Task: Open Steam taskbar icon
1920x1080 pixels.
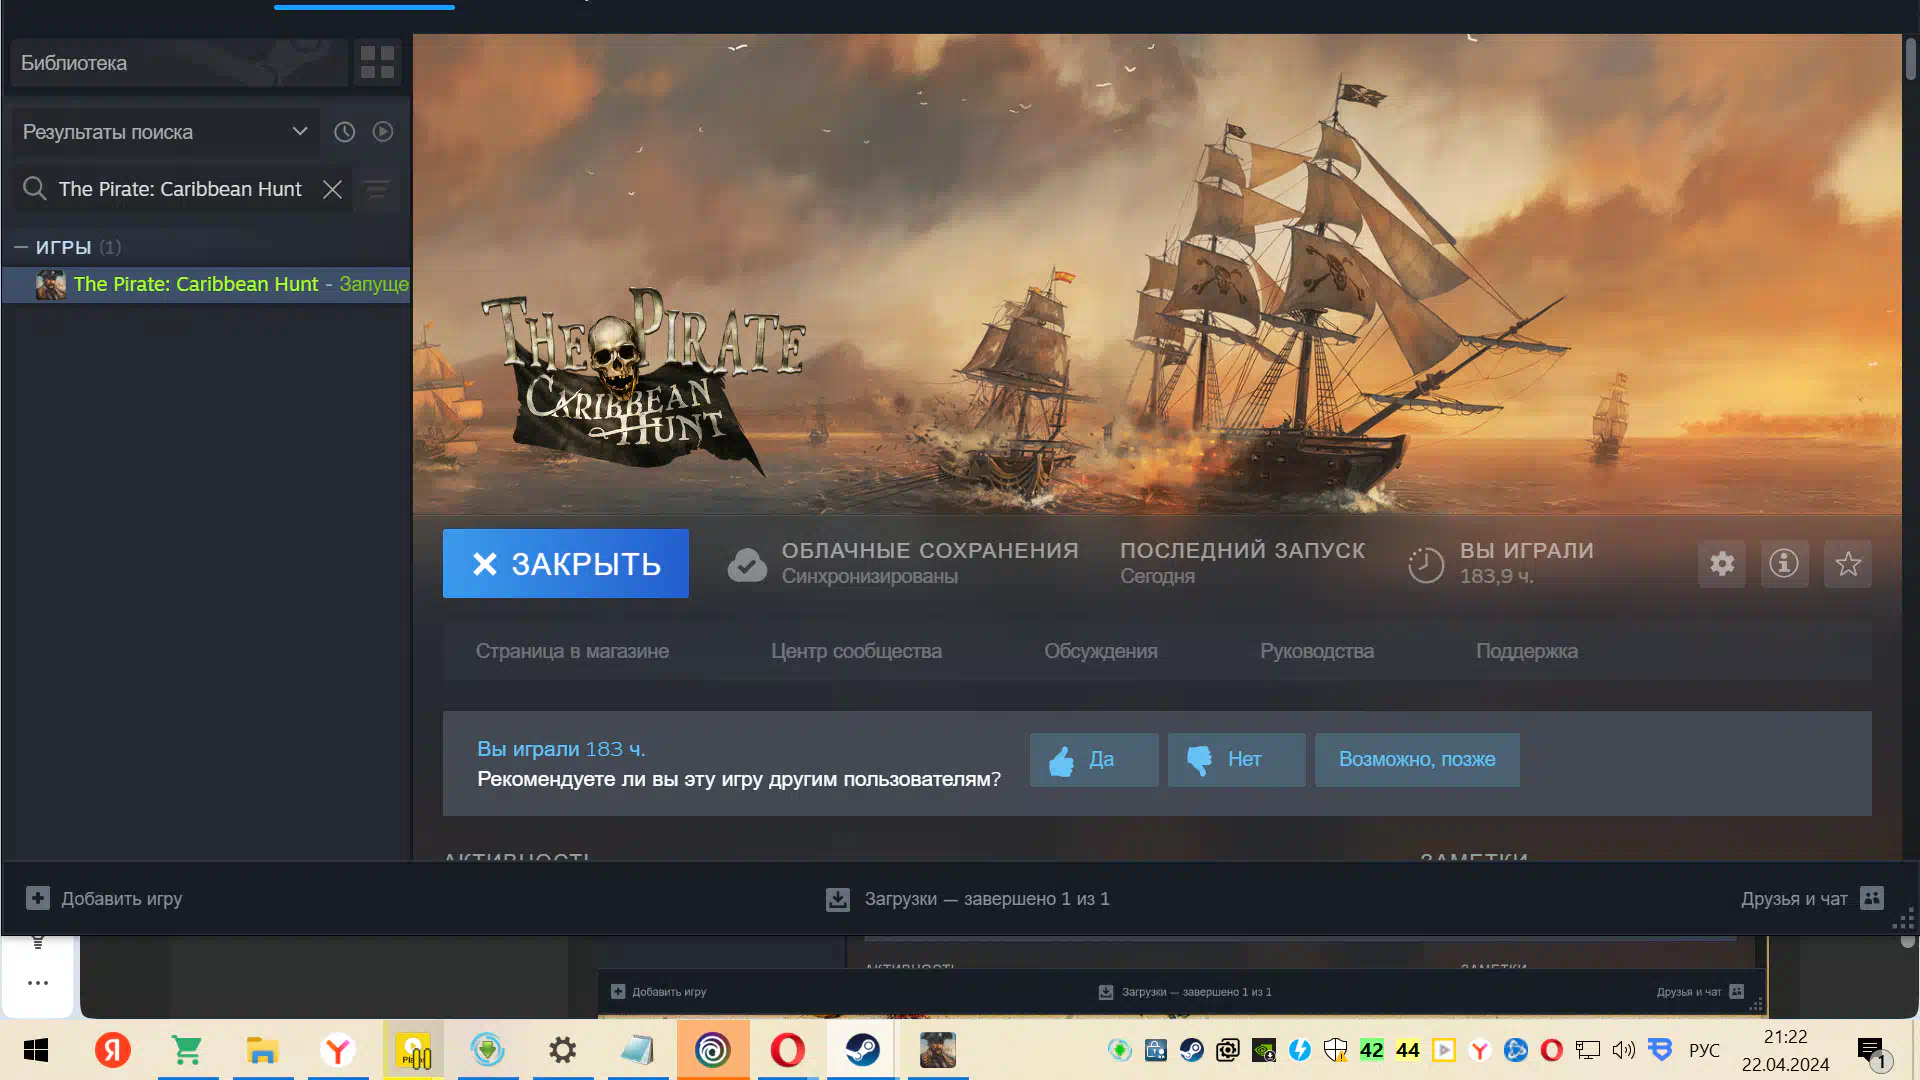Action: pyautogui.click(x=863, y=1050)
